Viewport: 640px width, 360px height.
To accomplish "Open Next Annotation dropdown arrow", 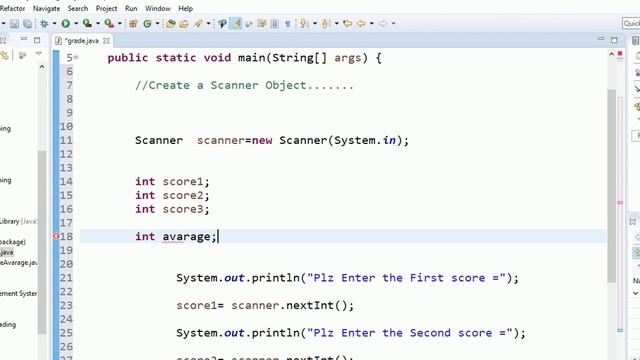I will (314, 24).
